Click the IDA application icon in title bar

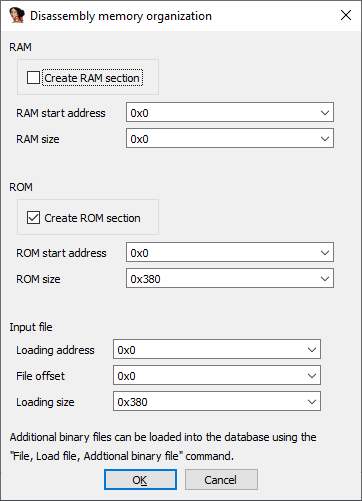tap(17, 15)
